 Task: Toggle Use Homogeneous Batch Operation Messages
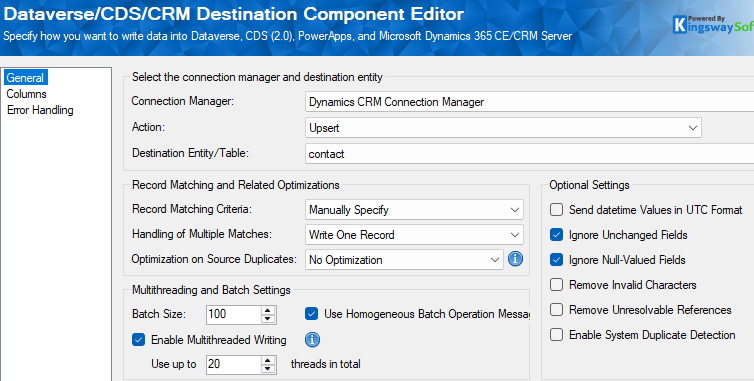(x=312, y=314)
